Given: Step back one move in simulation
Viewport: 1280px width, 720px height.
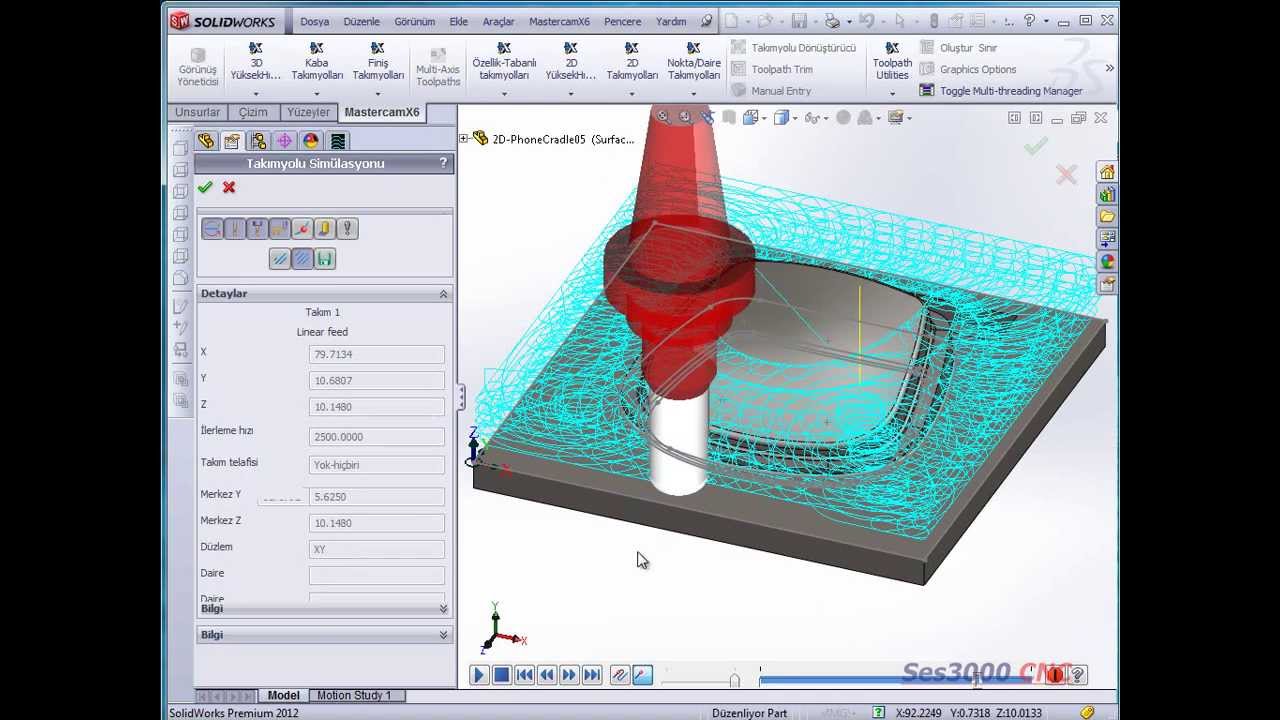Looking at the screenshot, I should click(546, 675).
